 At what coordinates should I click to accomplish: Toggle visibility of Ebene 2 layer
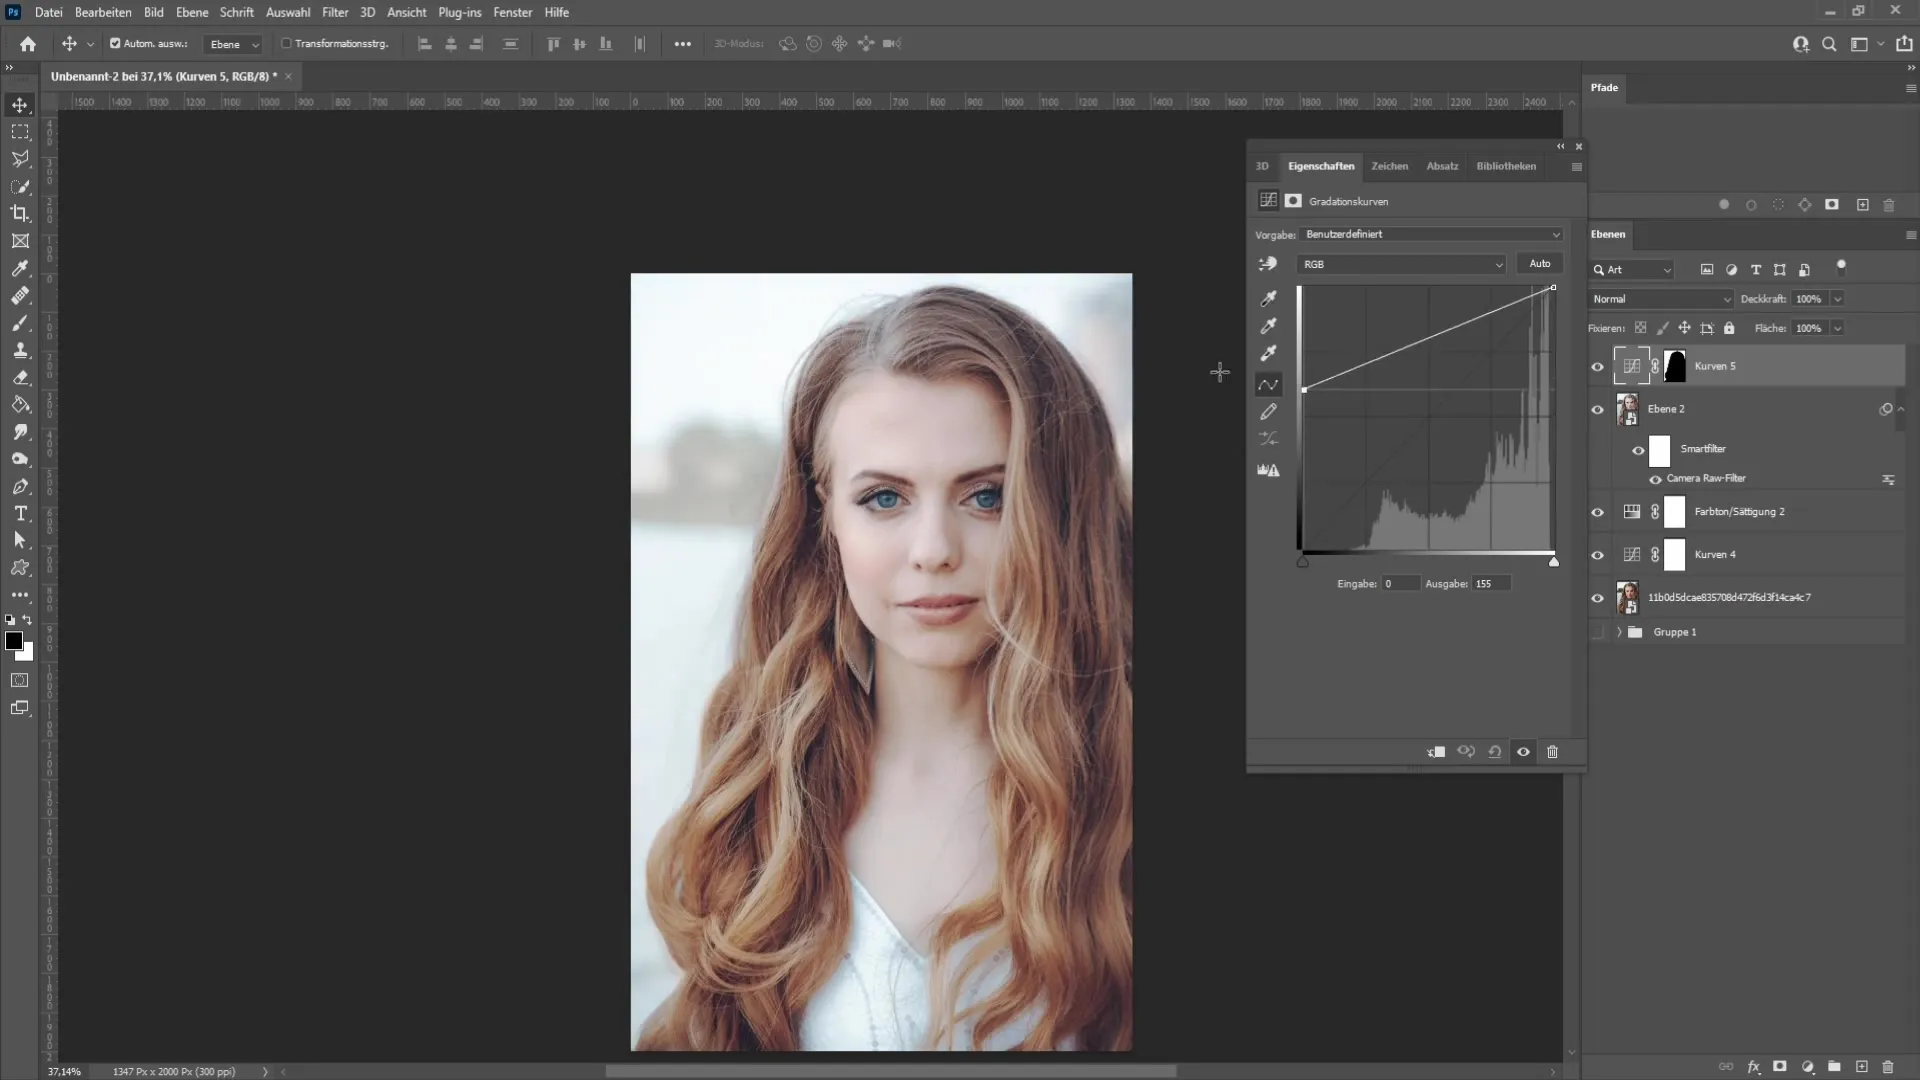(x=1597, y=409)
